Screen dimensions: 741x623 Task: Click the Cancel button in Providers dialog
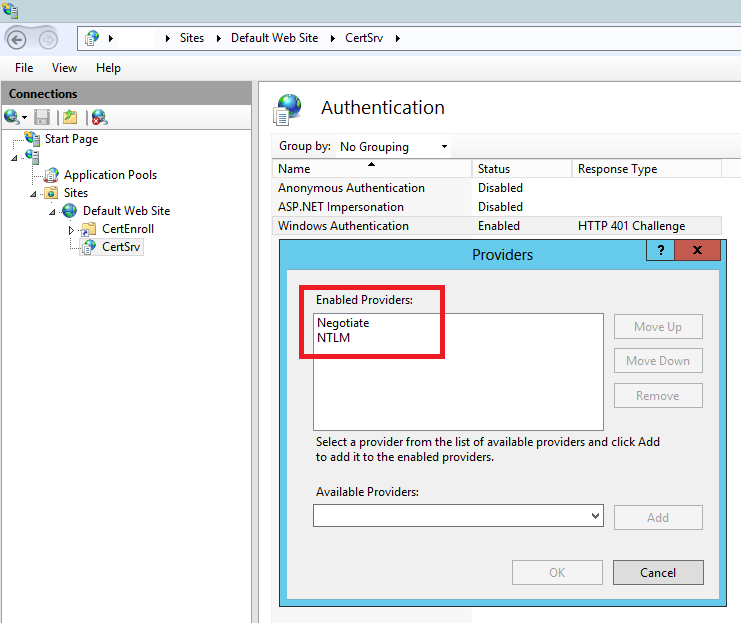657,572
